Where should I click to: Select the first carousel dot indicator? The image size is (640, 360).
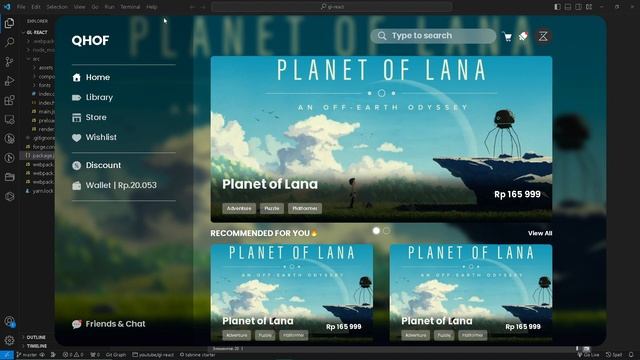tap(376, 231)
